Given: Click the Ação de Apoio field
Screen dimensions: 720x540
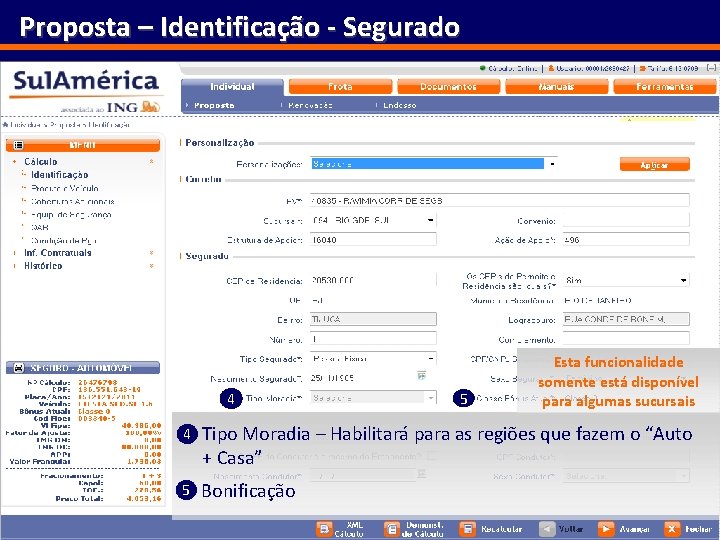Looking at the screenshot, I should (x=626, y=240).
